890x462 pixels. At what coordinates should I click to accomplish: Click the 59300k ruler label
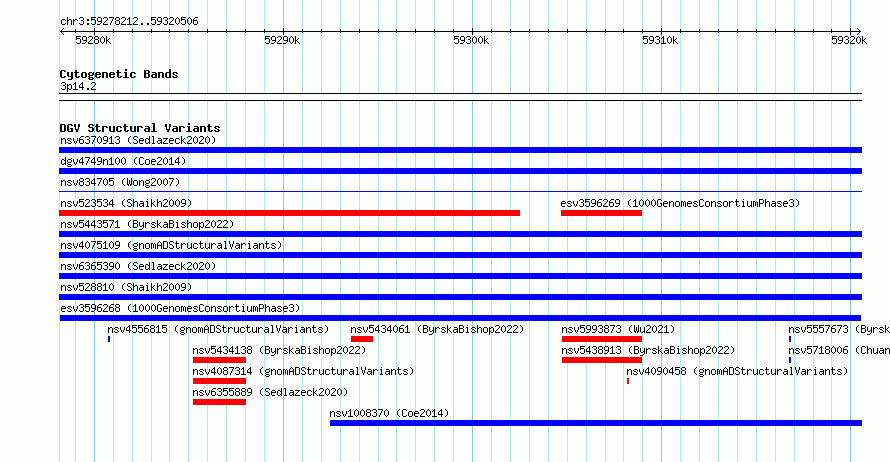[471, 40]
